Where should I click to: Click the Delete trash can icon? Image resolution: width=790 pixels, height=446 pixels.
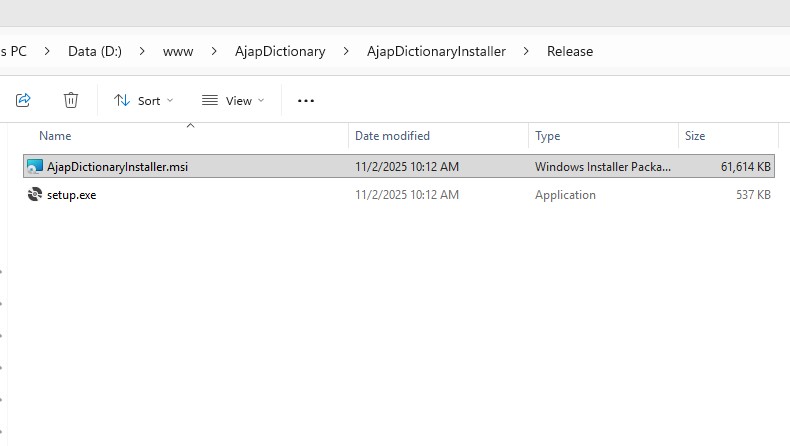coord(71,100)
